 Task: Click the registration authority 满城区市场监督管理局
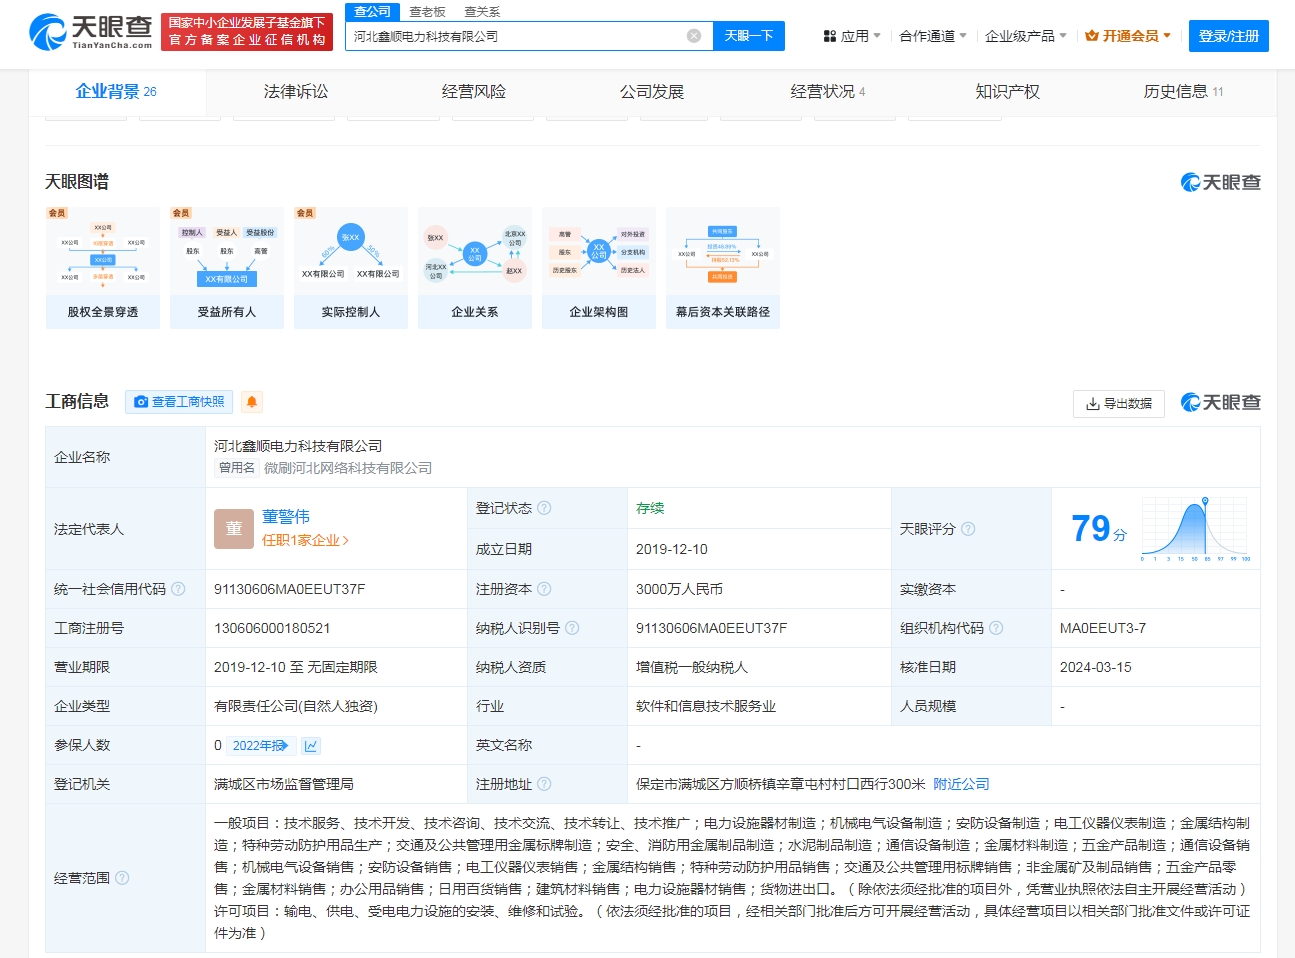point(284,784)
